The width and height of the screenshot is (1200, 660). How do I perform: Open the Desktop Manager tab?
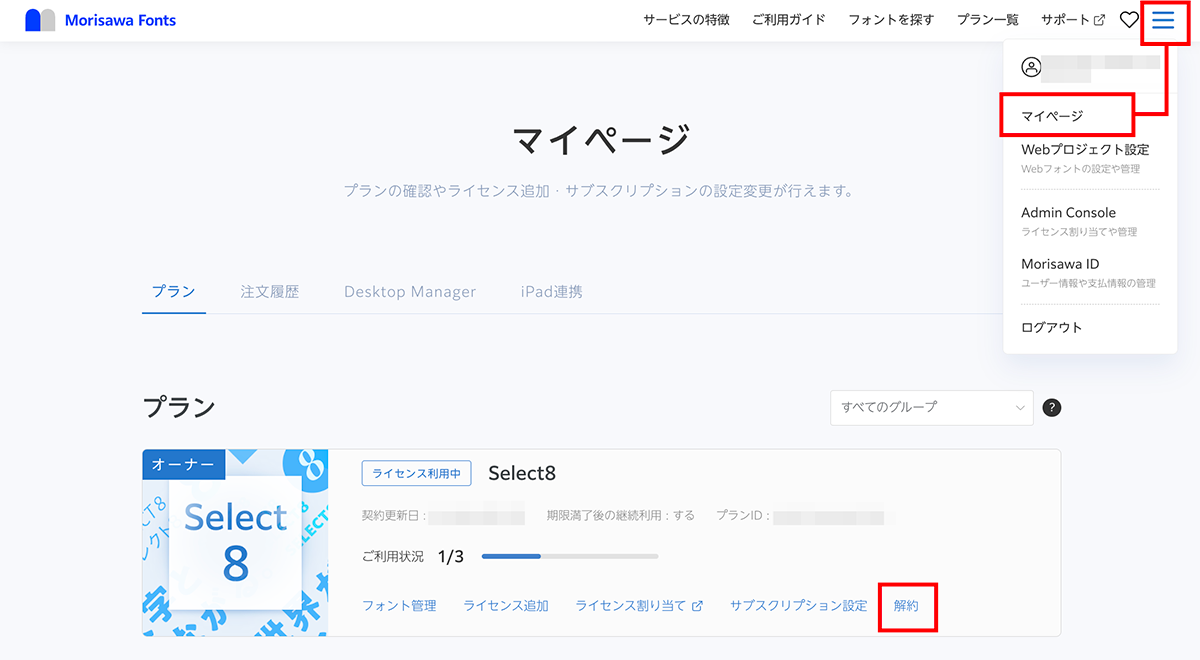click(409, 291)
